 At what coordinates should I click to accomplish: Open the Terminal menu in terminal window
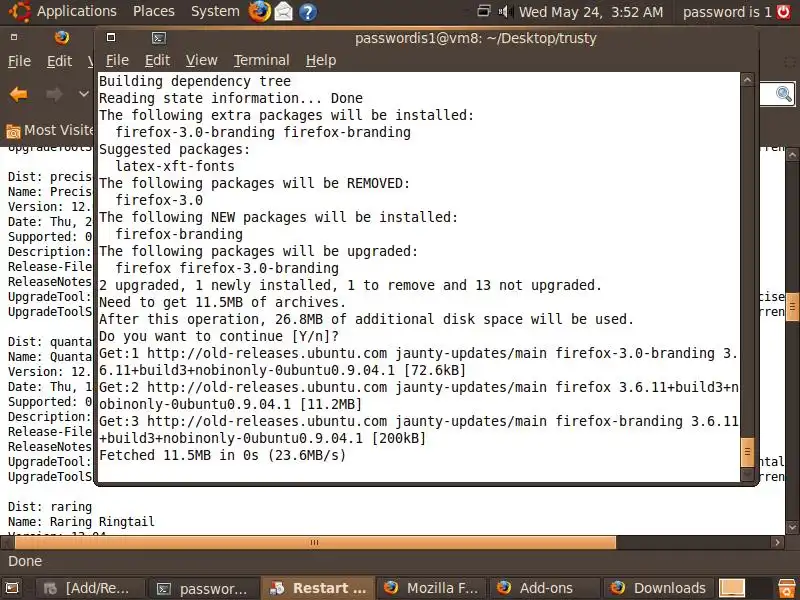[x=261, y=60]
